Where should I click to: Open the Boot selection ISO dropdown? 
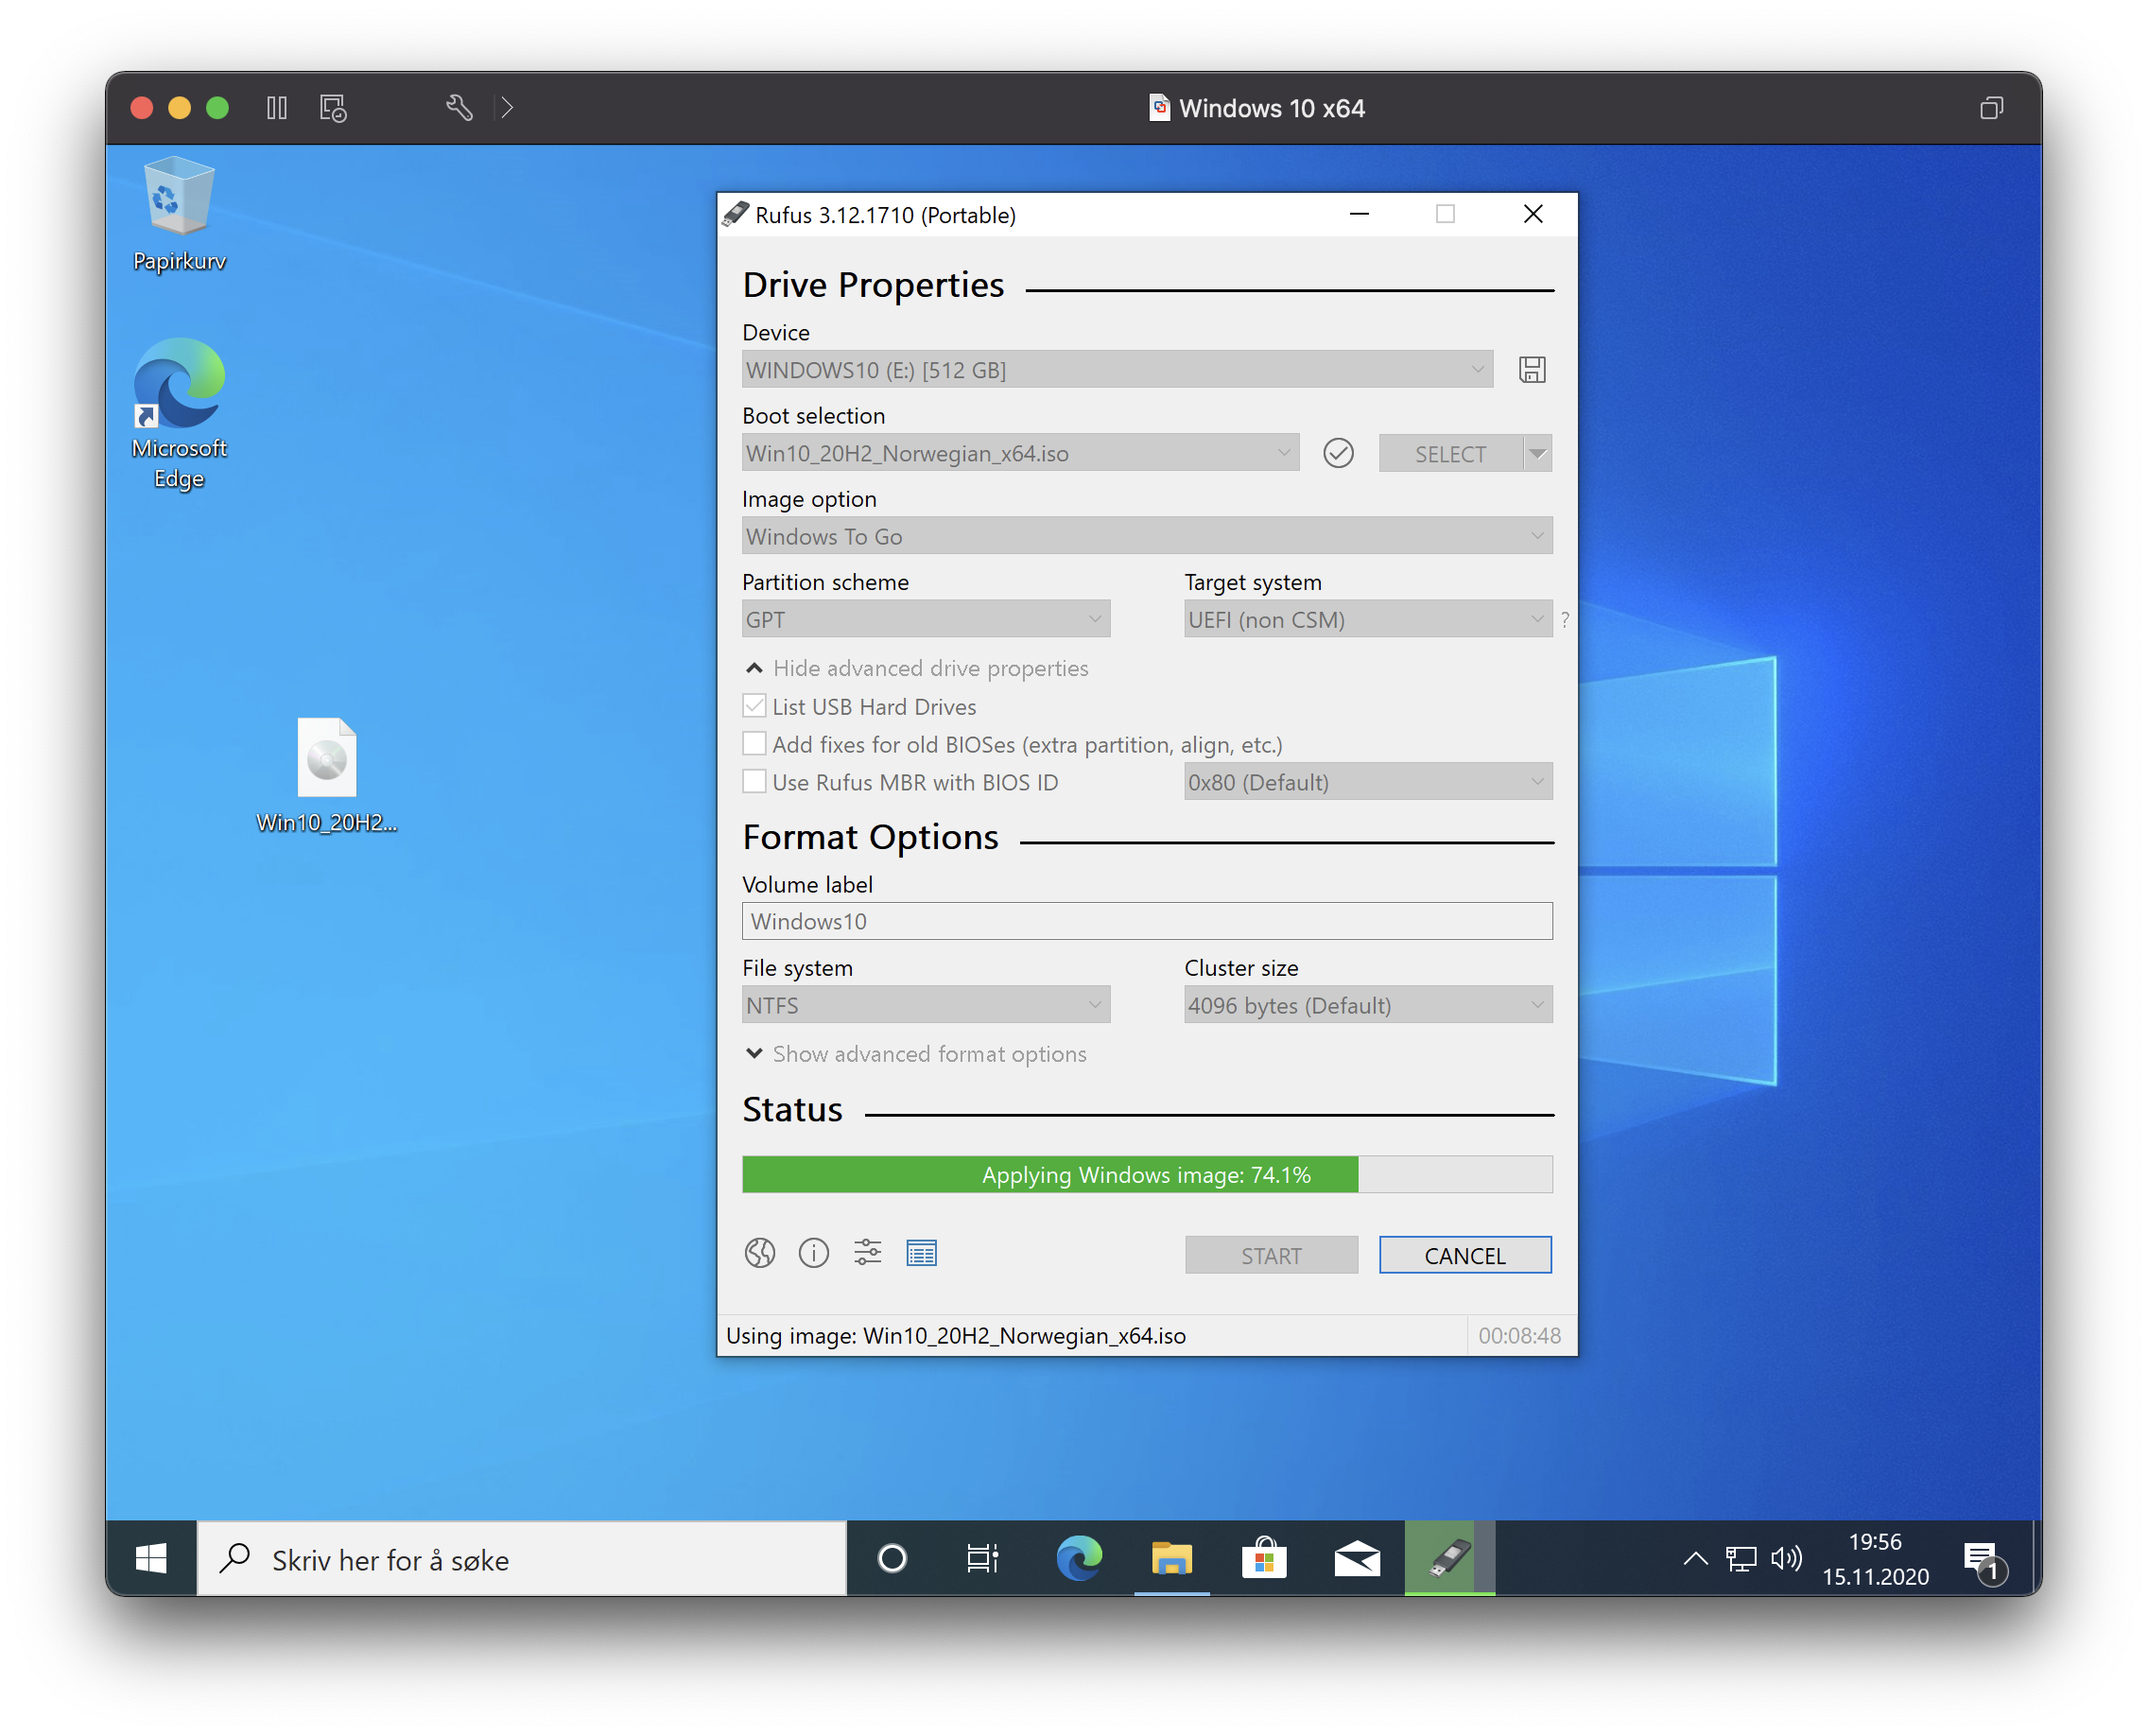tap(1020, 453)
